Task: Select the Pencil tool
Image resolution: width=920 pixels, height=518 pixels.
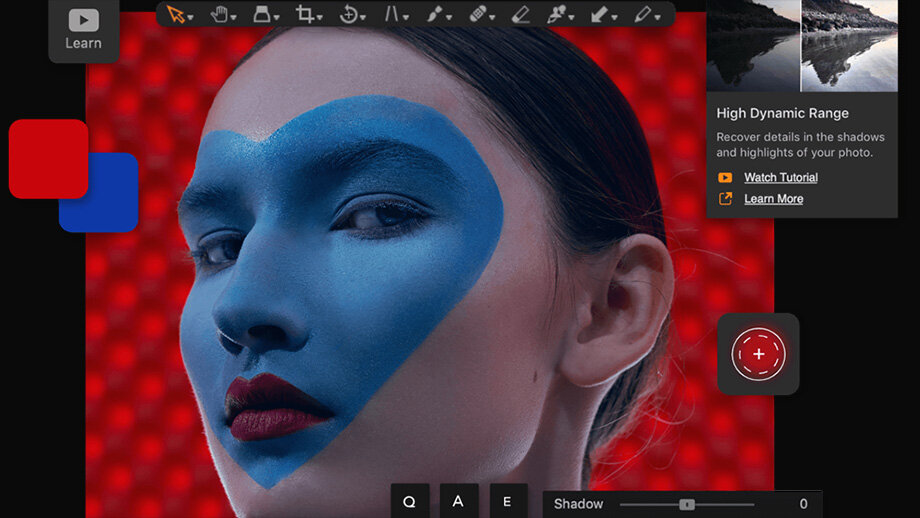Action: pyautogui.click(x=642, y=14)
